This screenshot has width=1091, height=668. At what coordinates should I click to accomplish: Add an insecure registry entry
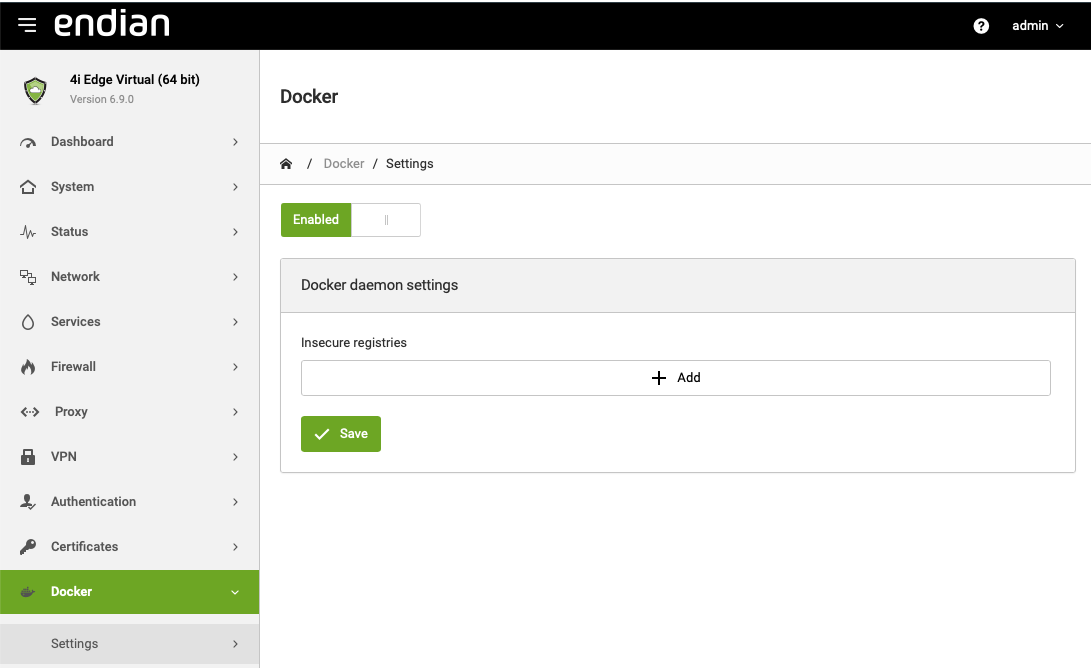point(675,378)
